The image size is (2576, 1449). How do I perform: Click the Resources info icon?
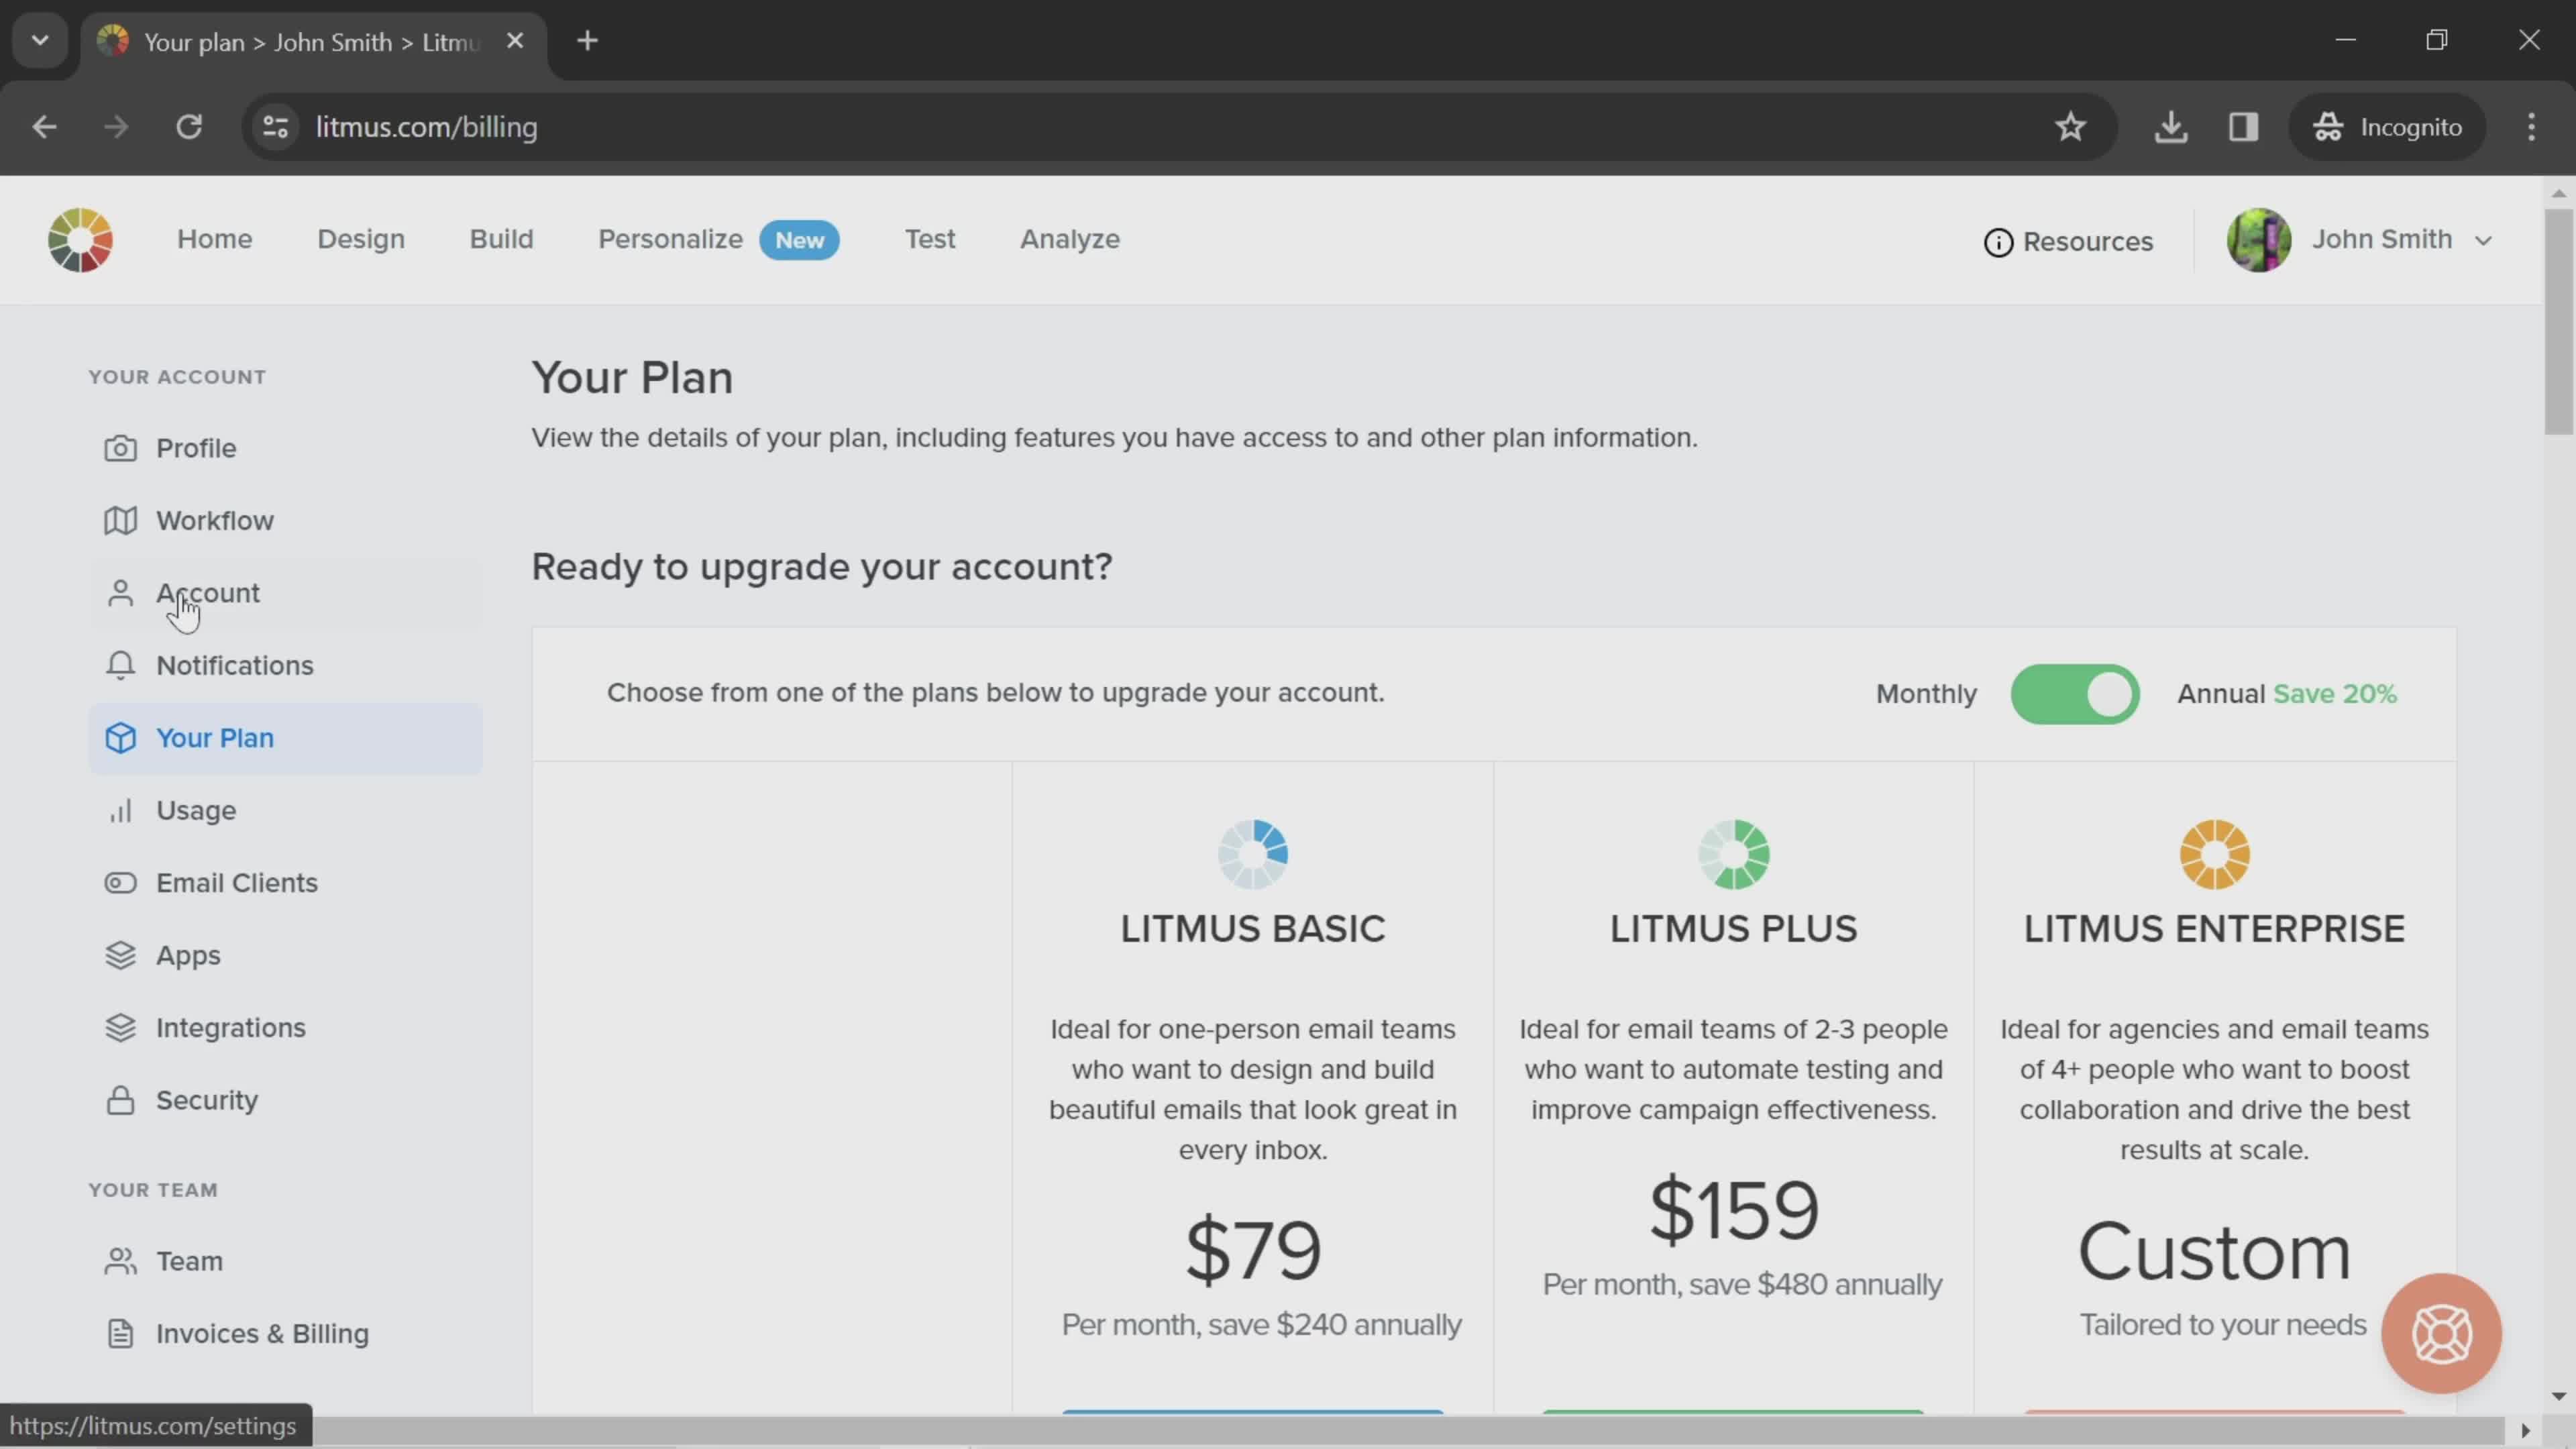point(1998,242)
